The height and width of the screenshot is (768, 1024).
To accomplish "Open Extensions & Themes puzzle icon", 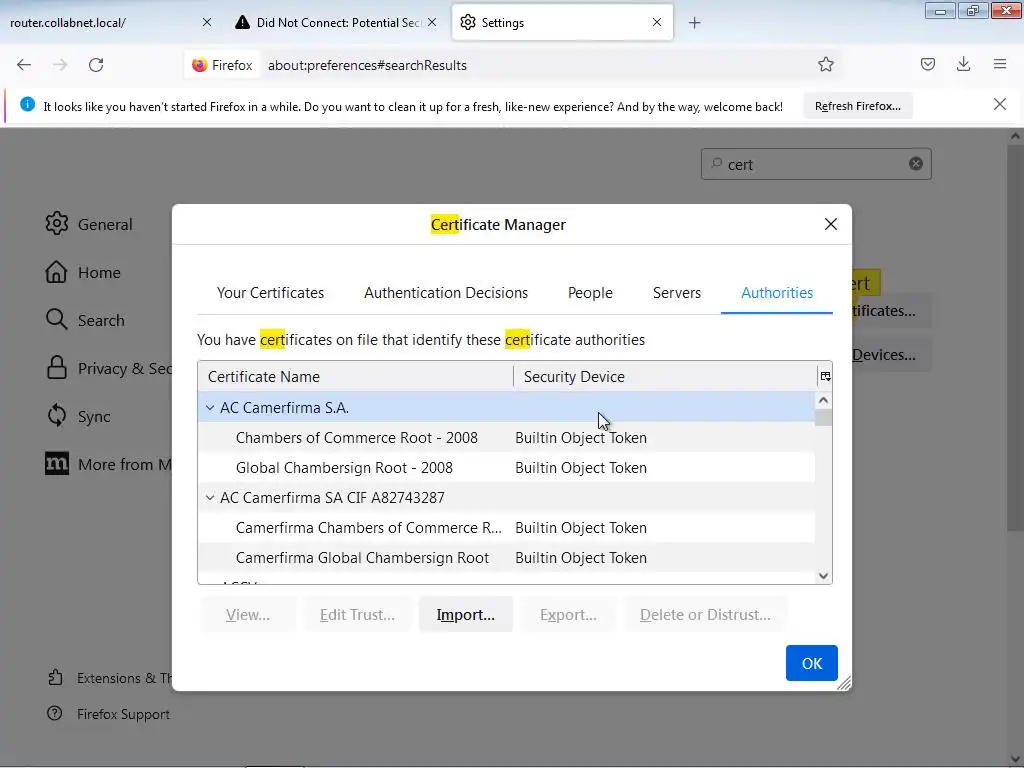I will coord(56,678).
